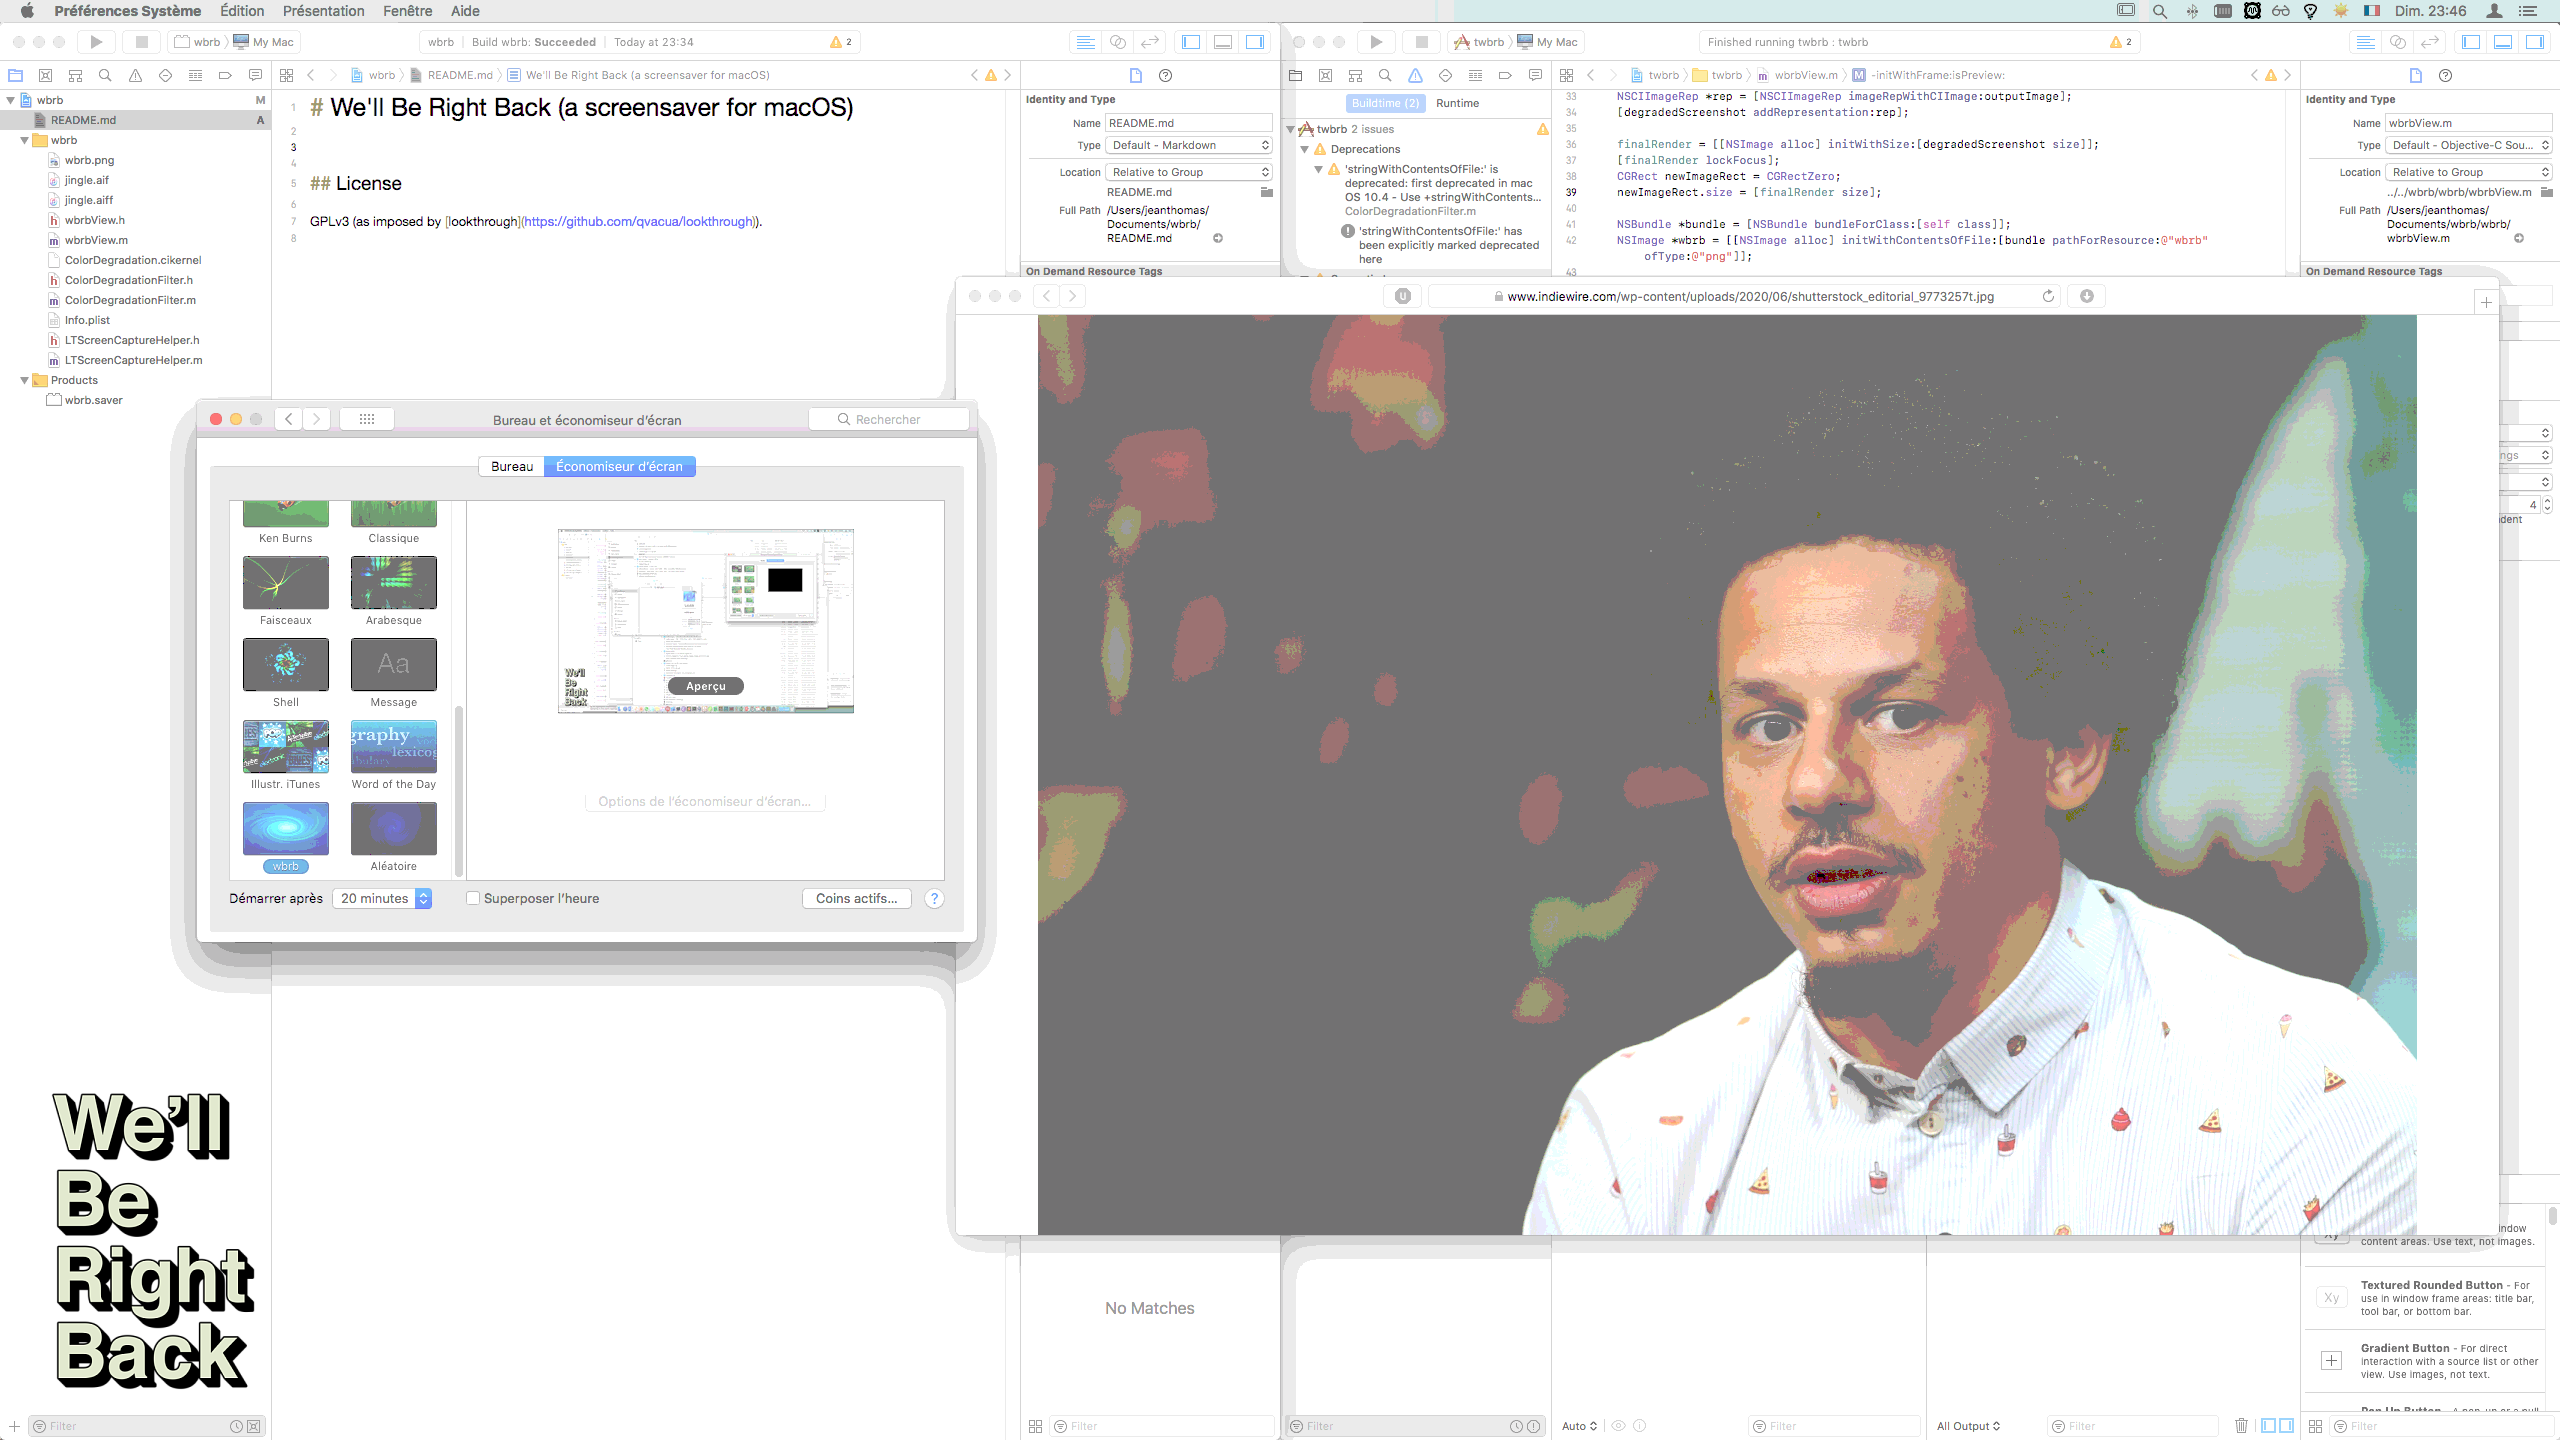Image resolution: width=2560 pixels, height=1440 pixels.
Task: Select the Aléatoire screensaver icon
Action: [390, 828]
